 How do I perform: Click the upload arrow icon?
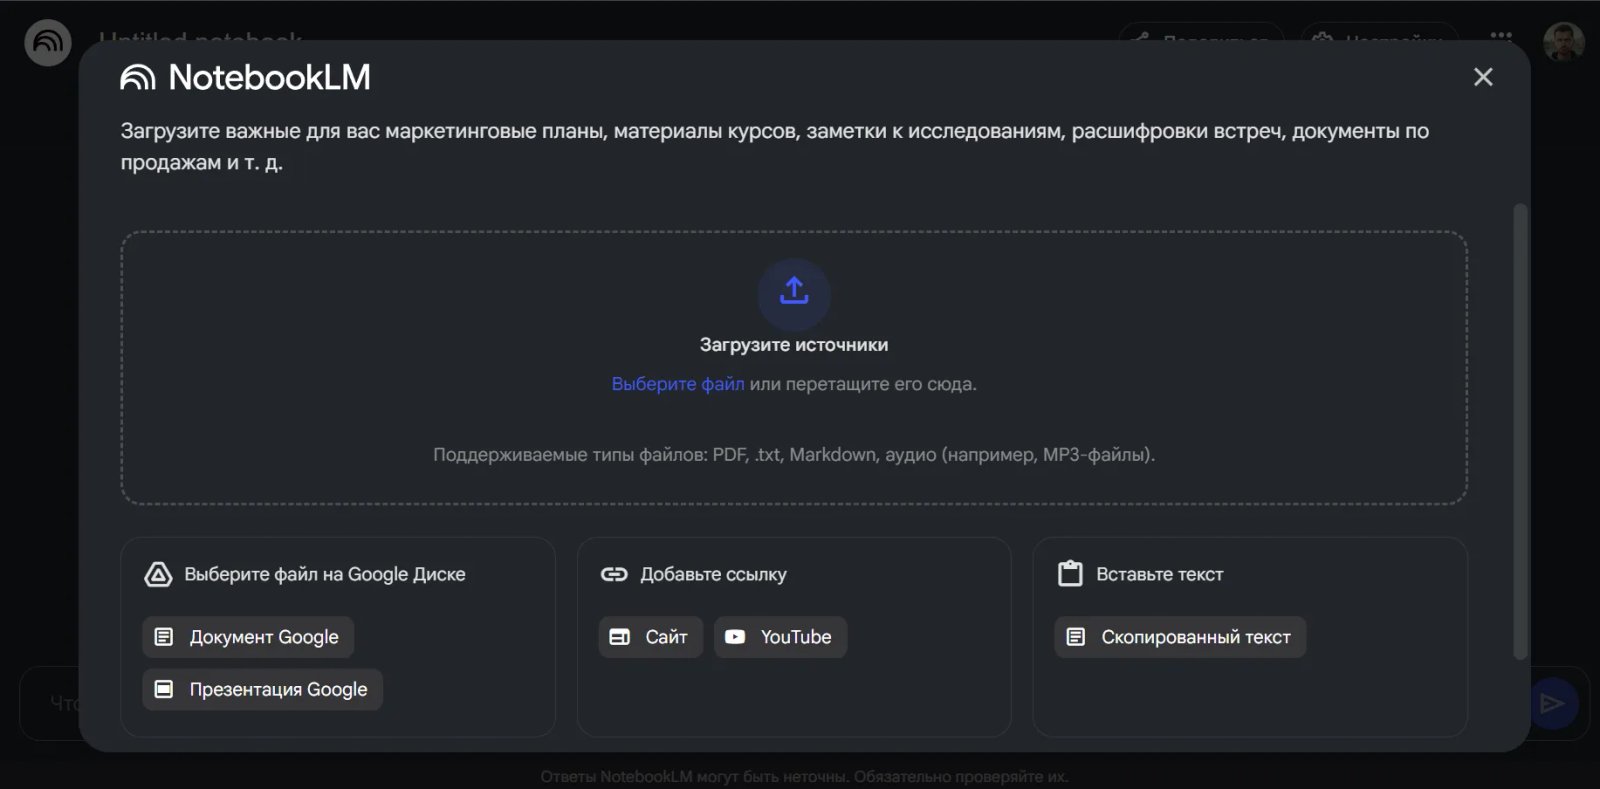[x=794, y=292]
